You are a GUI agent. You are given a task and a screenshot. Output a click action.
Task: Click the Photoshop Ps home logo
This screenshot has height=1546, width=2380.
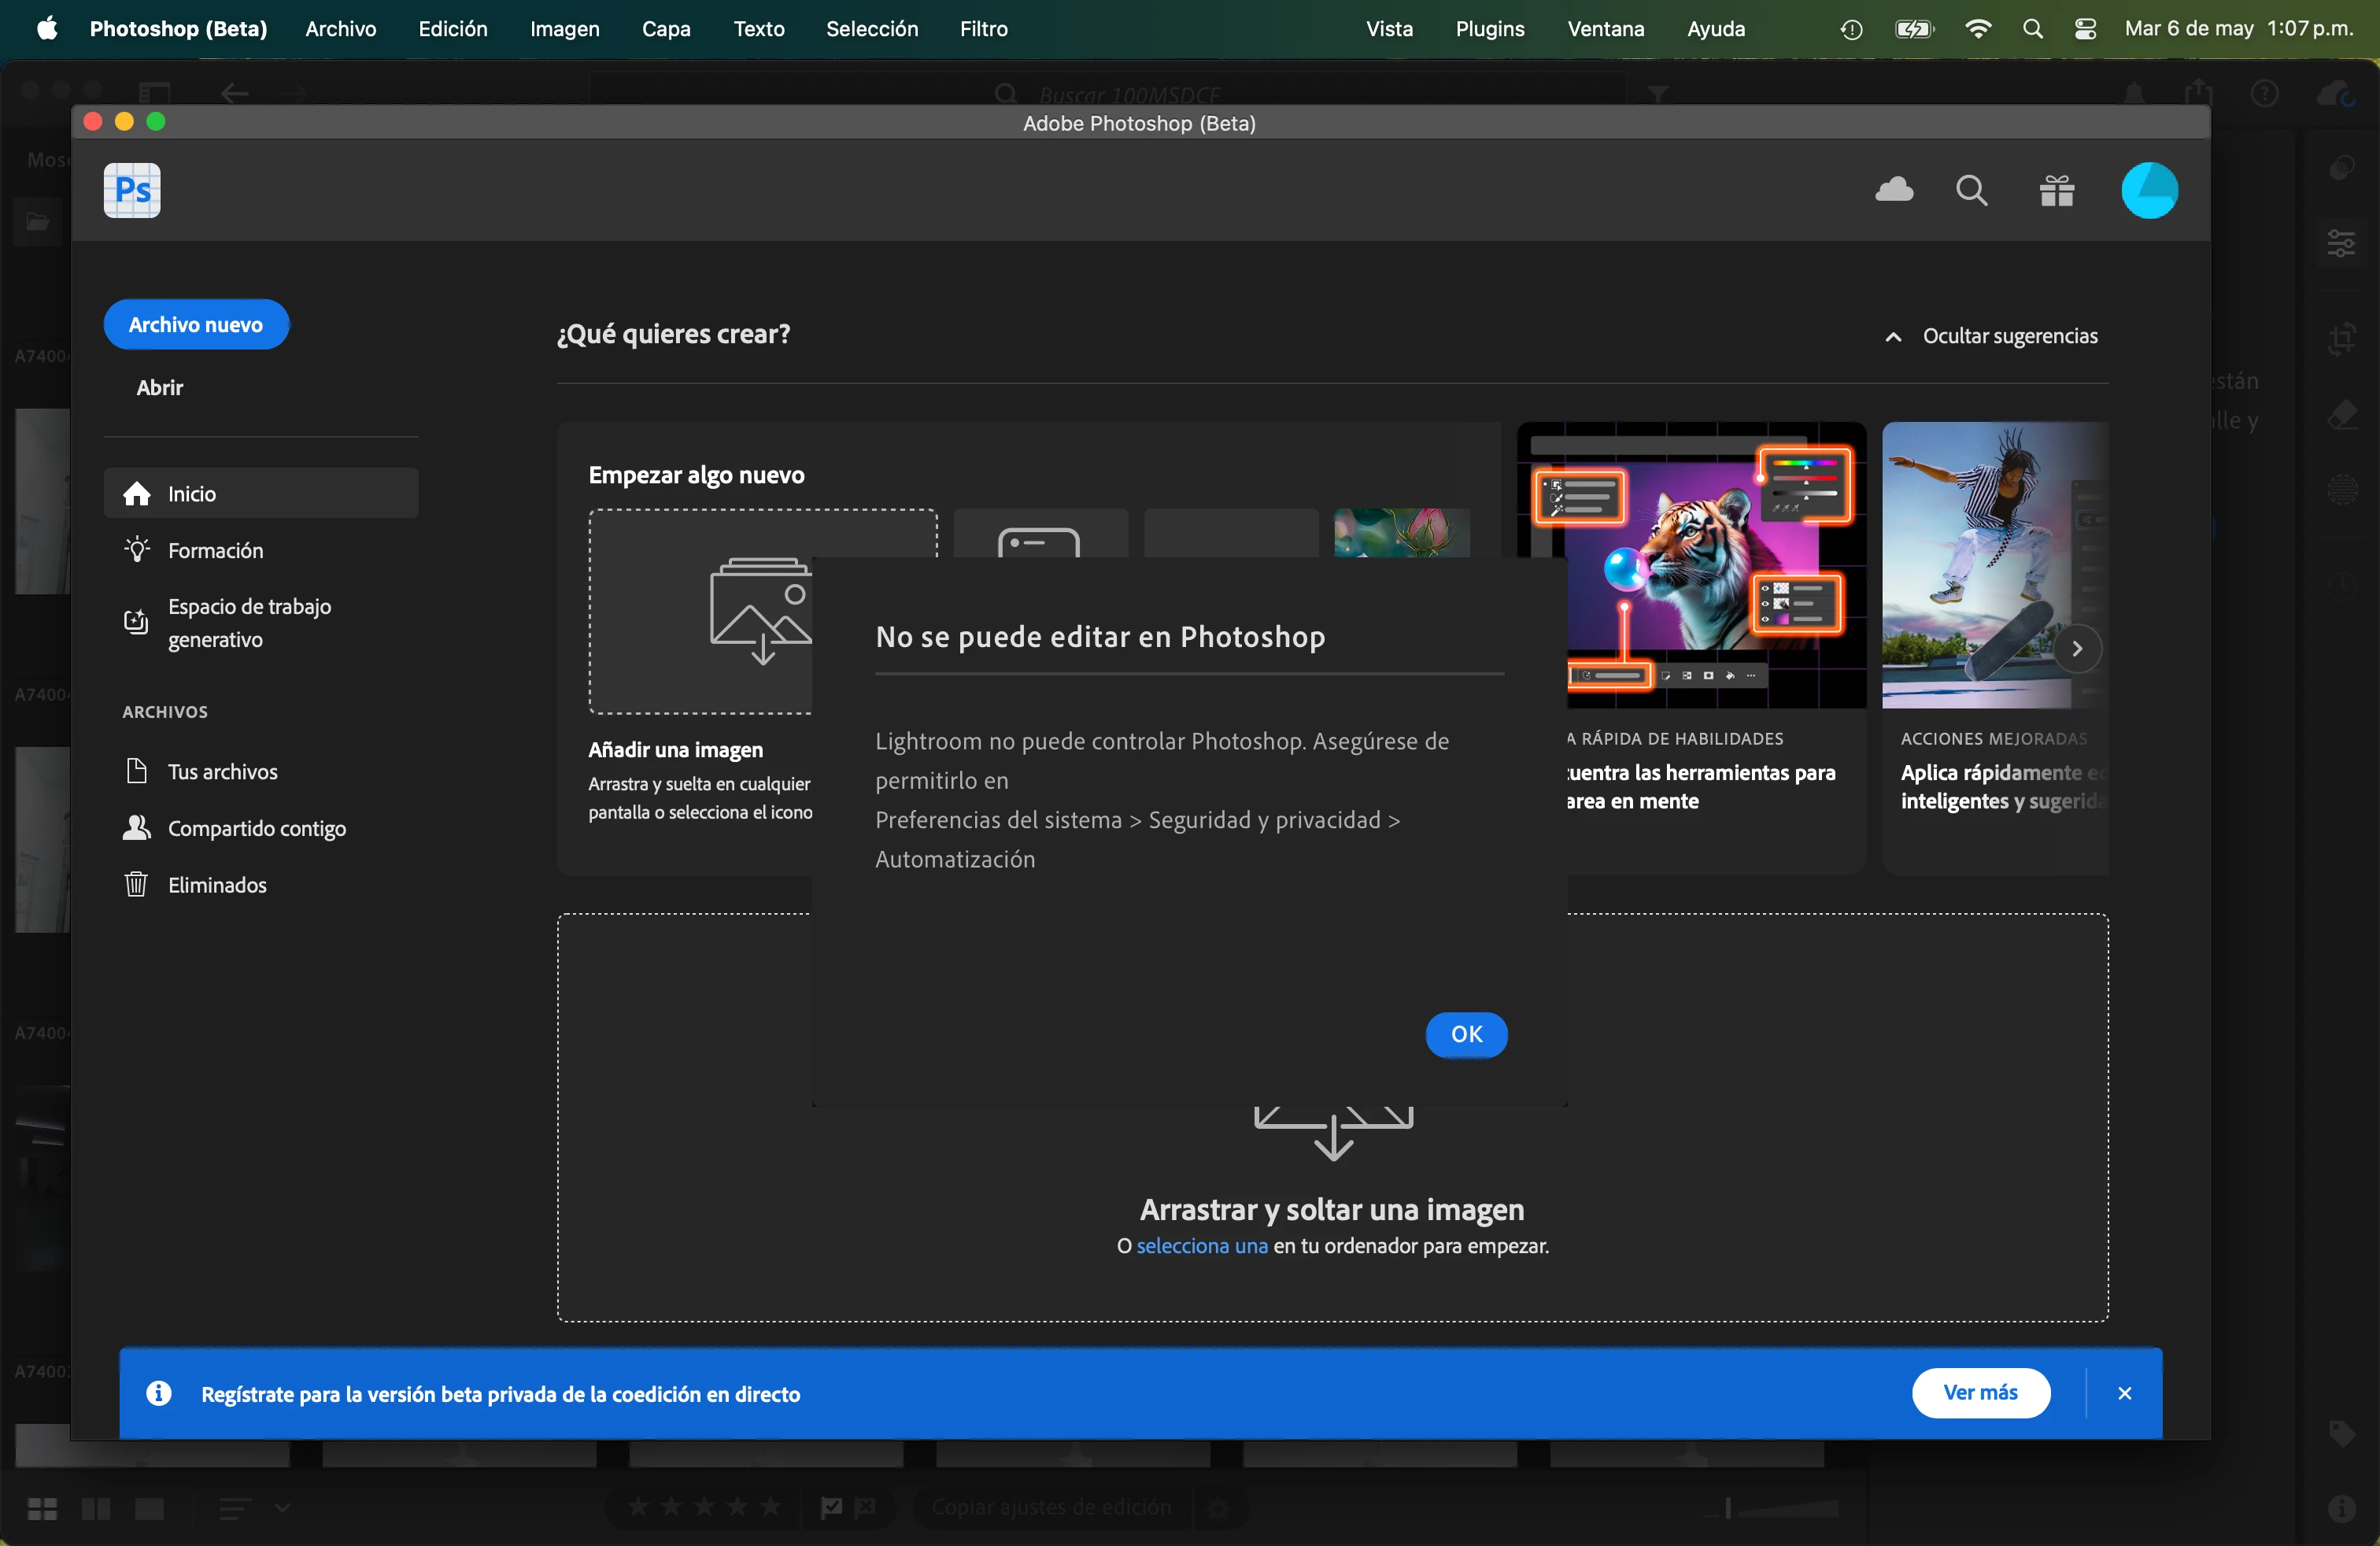(132, 190)
